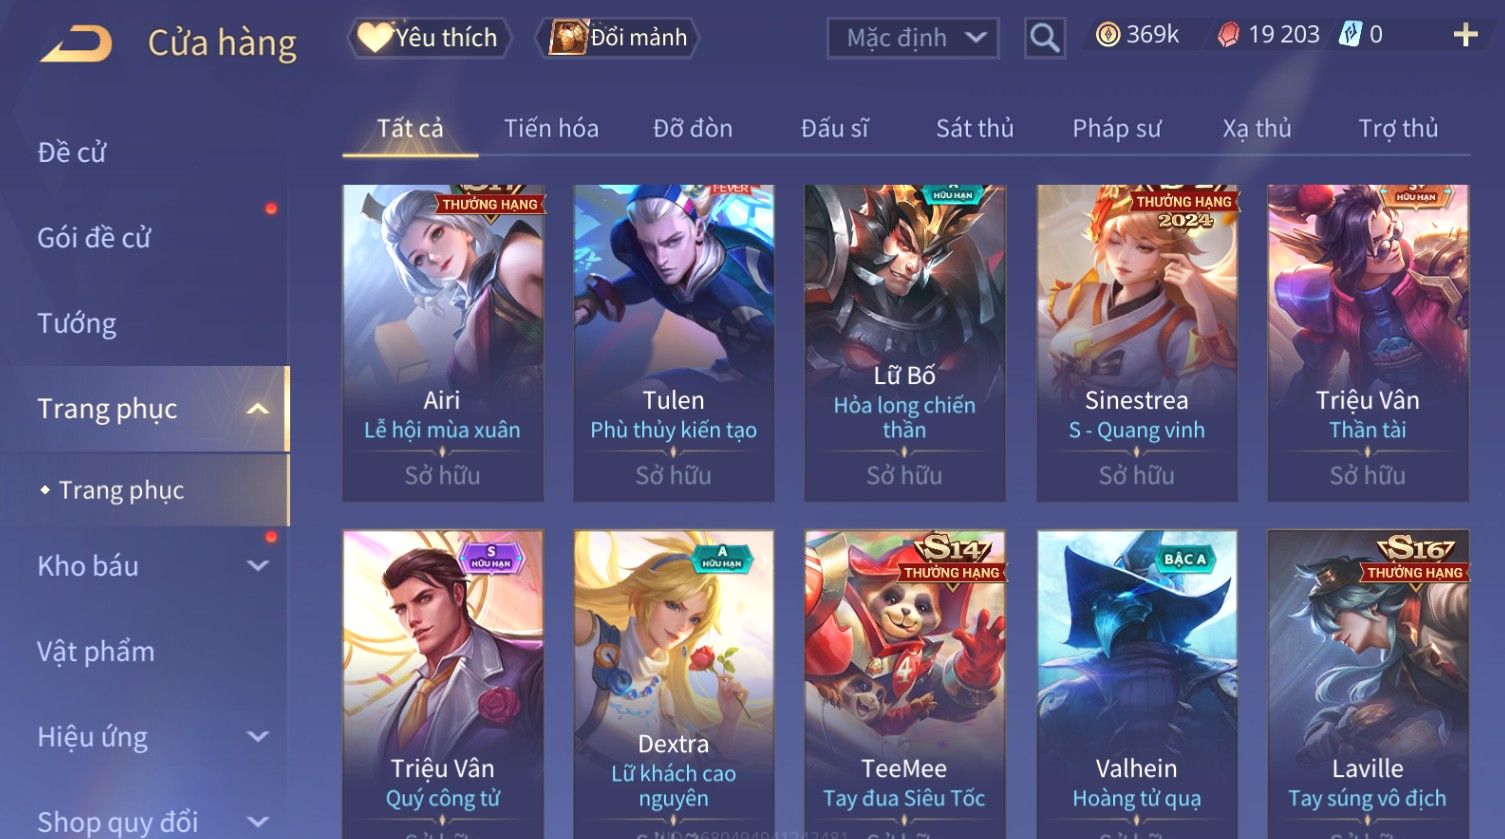
Task: Tap the gold coin 369k balance
Action: point(1137,35)
